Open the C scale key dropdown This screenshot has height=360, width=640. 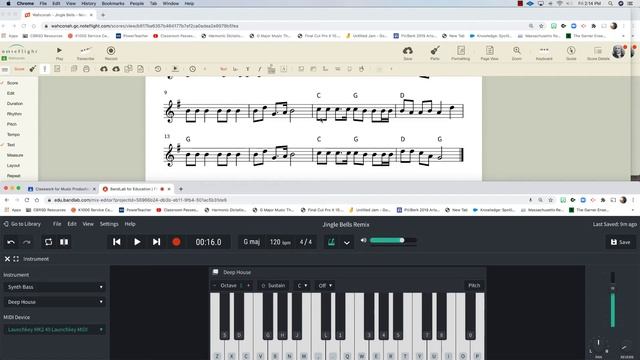click(302, 285)
